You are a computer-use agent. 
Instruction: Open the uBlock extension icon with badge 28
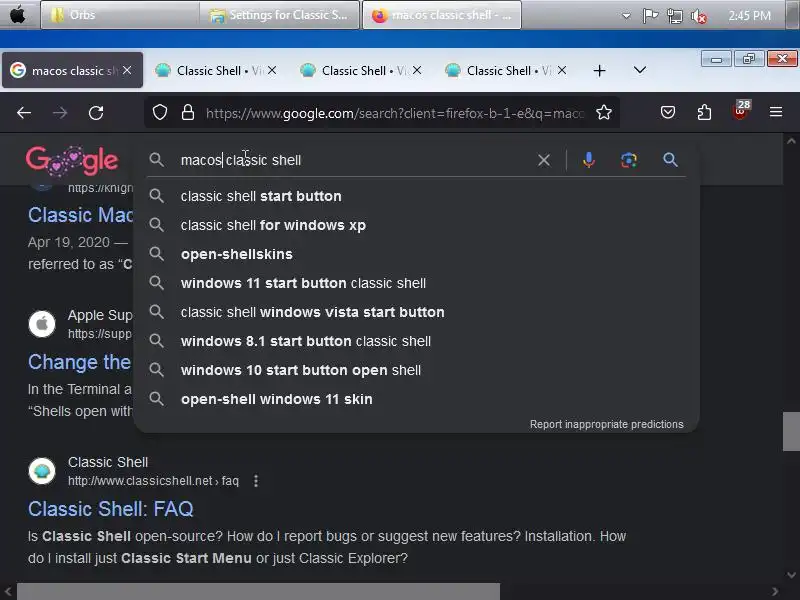(x=741, y=111)
